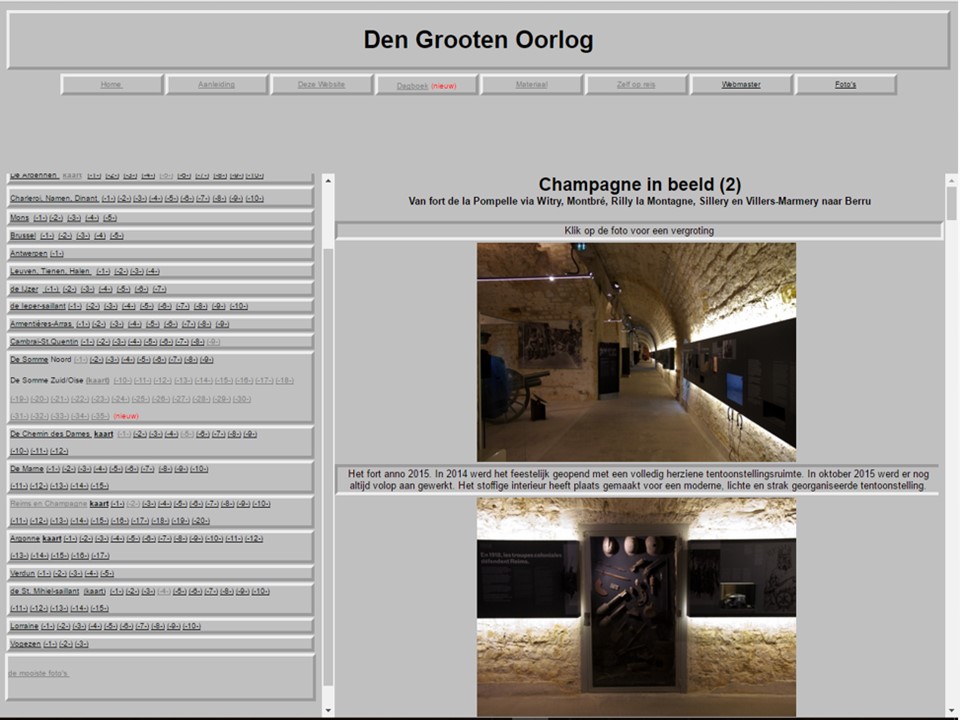Open the Charleroi, Namen, Dinant link
This screenshot has width=960, height=720.
(x=54, y=198)
